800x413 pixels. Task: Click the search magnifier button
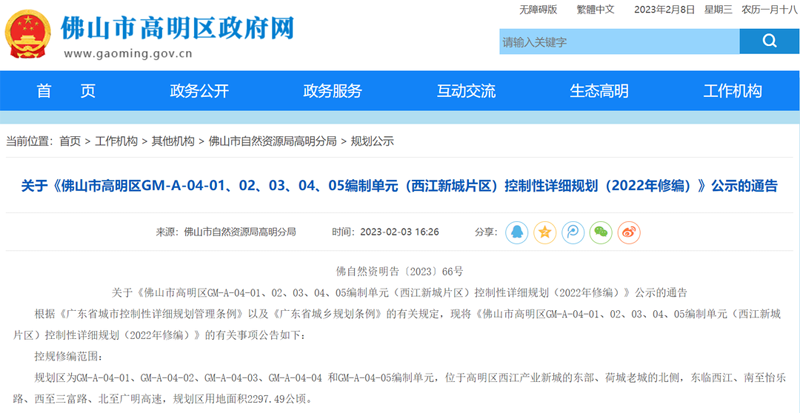pos(768,41)
